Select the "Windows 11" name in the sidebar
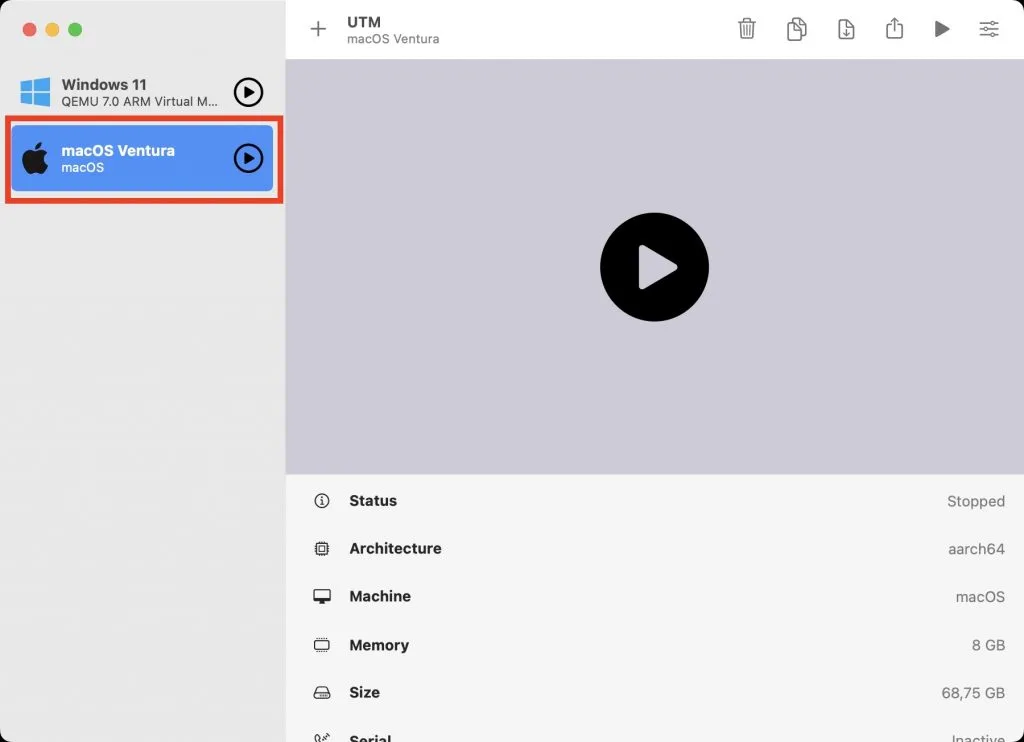The image size is (1024, 742). tap(104, 84)
